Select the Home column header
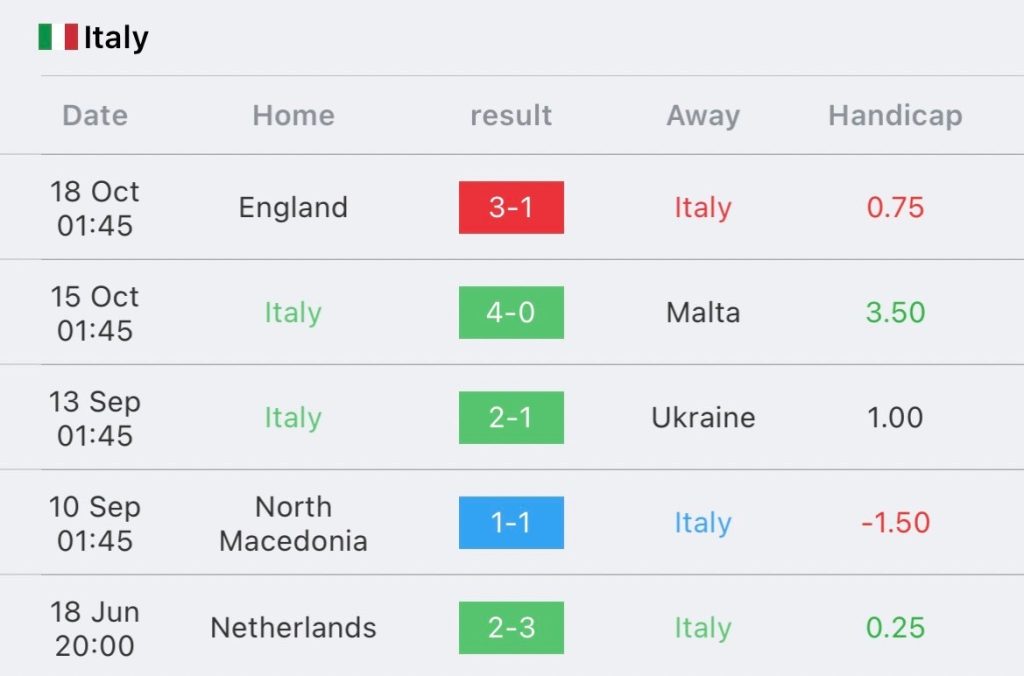The image size is (1024, 676). tap(293, 116)
